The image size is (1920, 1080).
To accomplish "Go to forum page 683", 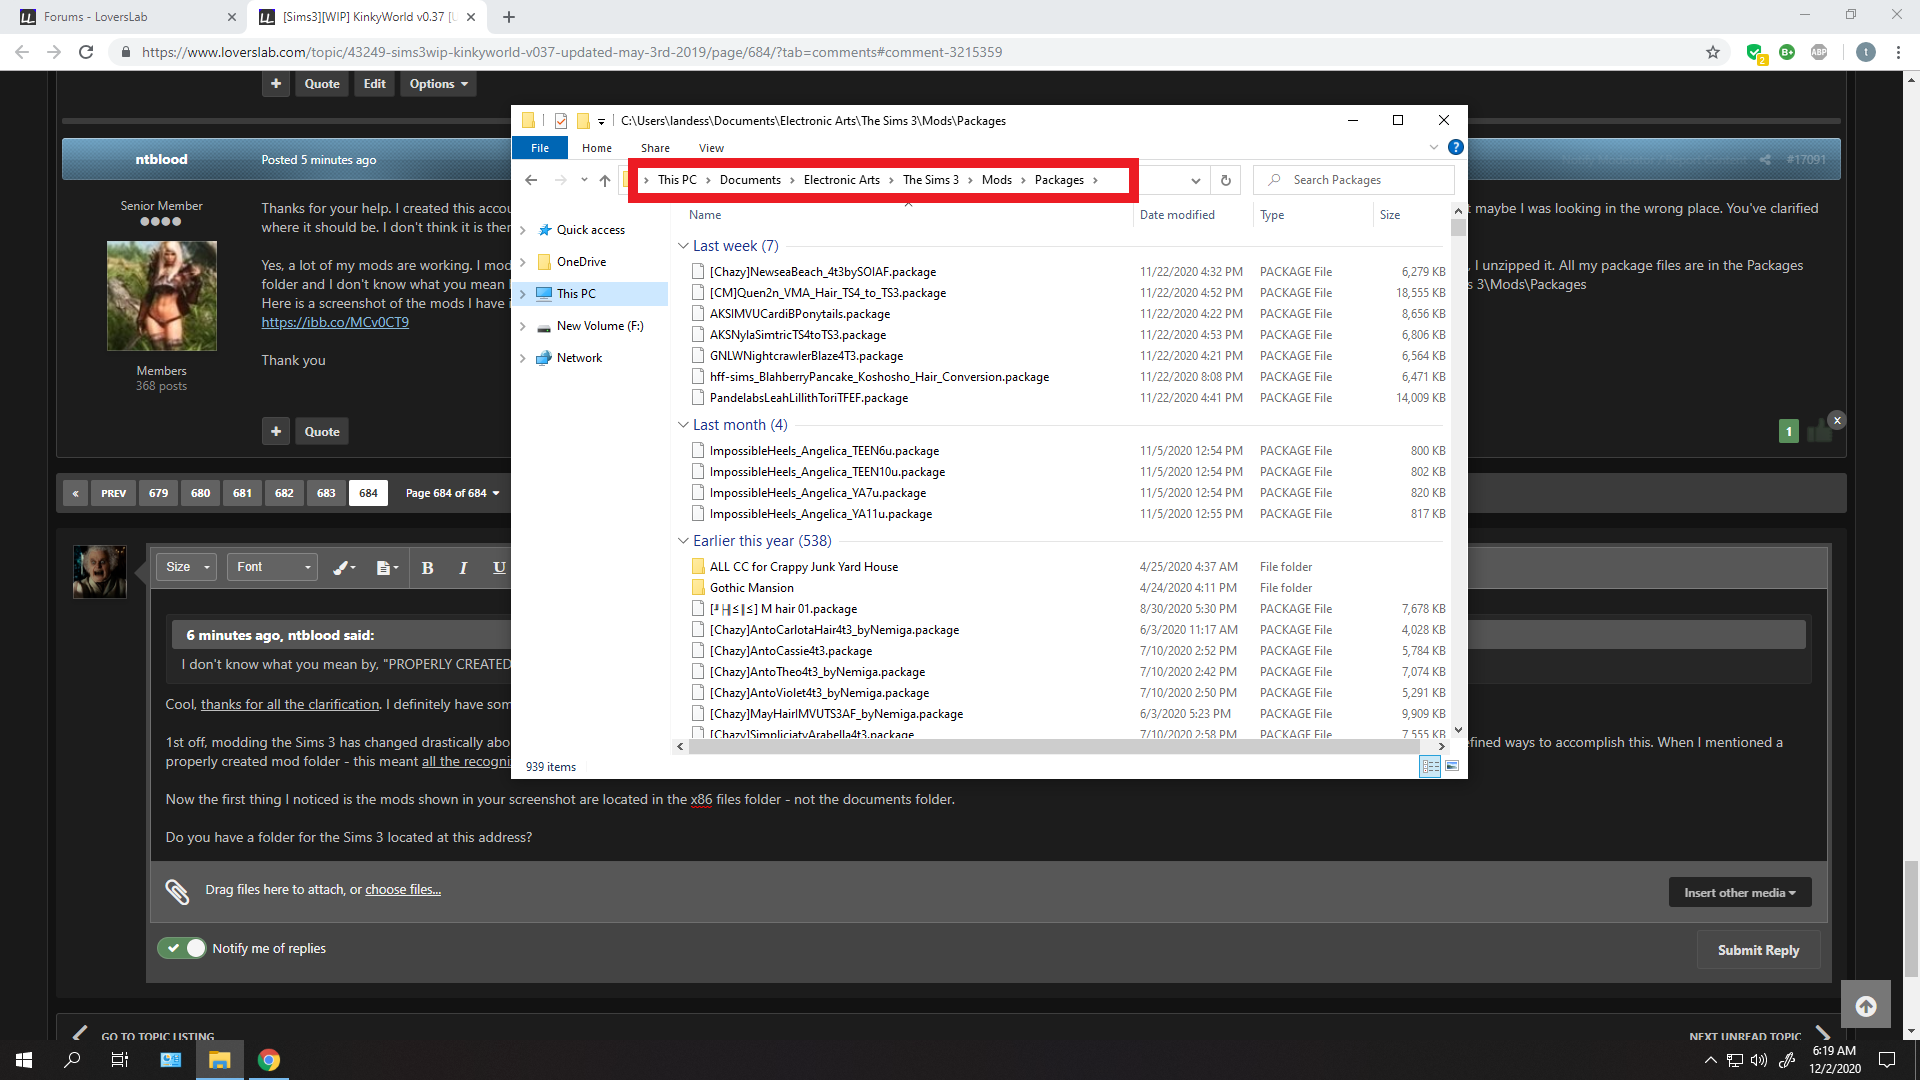I will pyautogui.click(x=326, y=493).
